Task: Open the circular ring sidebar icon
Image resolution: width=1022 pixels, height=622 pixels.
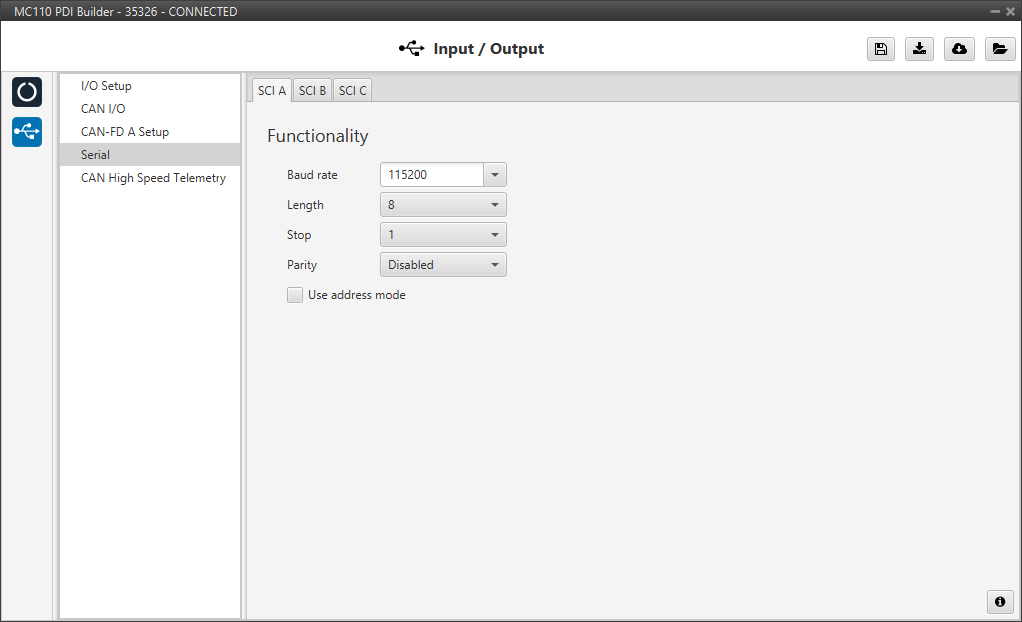Action: pos(27,92)
